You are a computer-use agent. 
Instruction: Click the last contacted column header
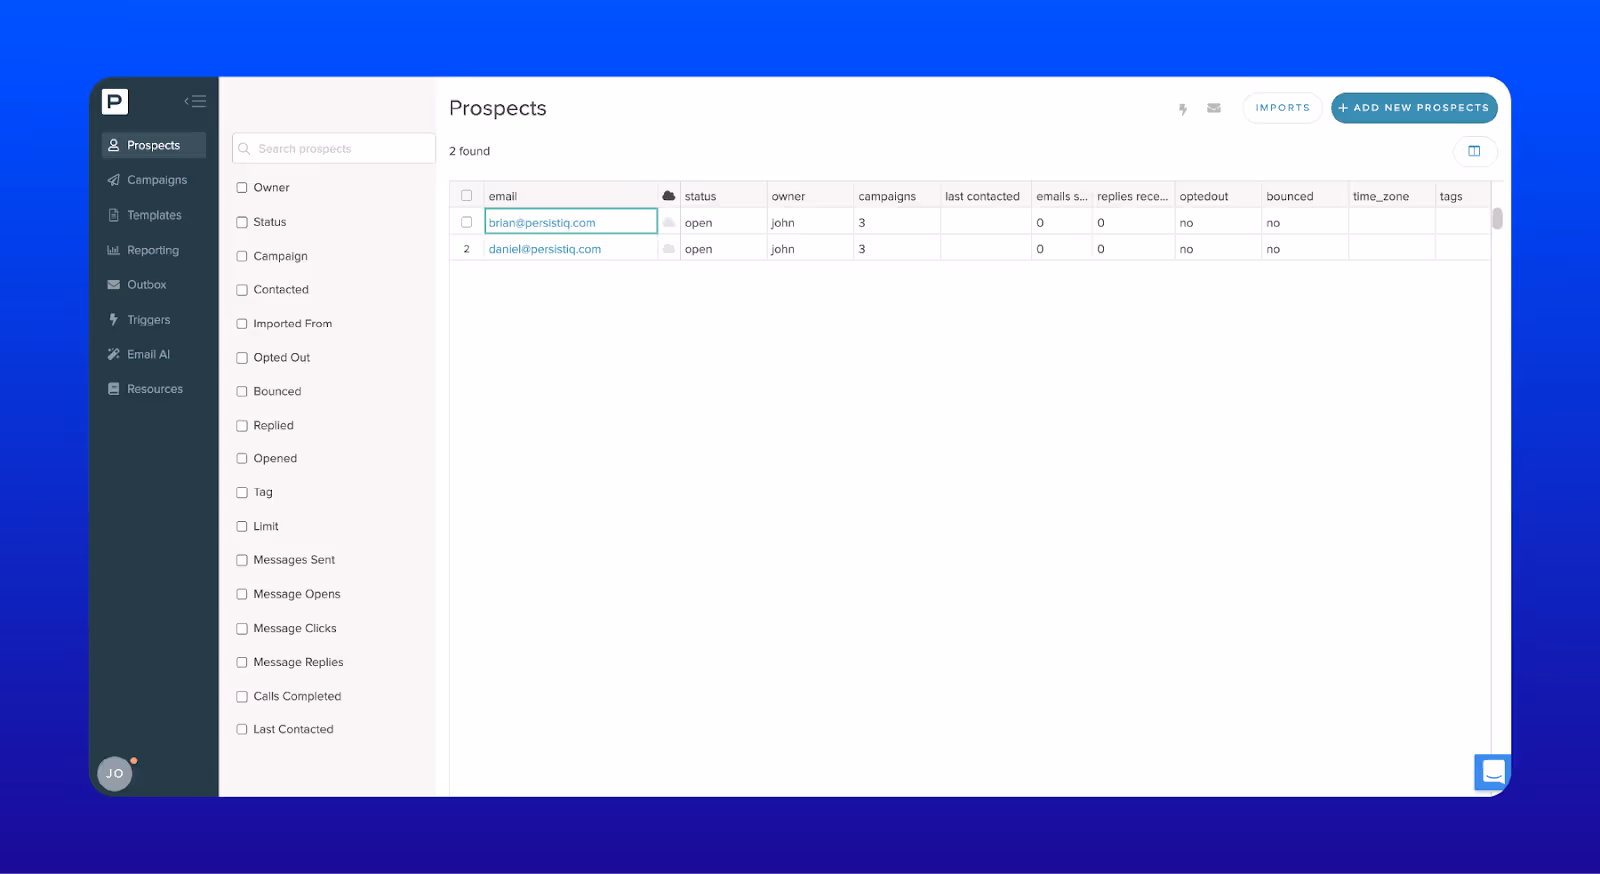986,196
